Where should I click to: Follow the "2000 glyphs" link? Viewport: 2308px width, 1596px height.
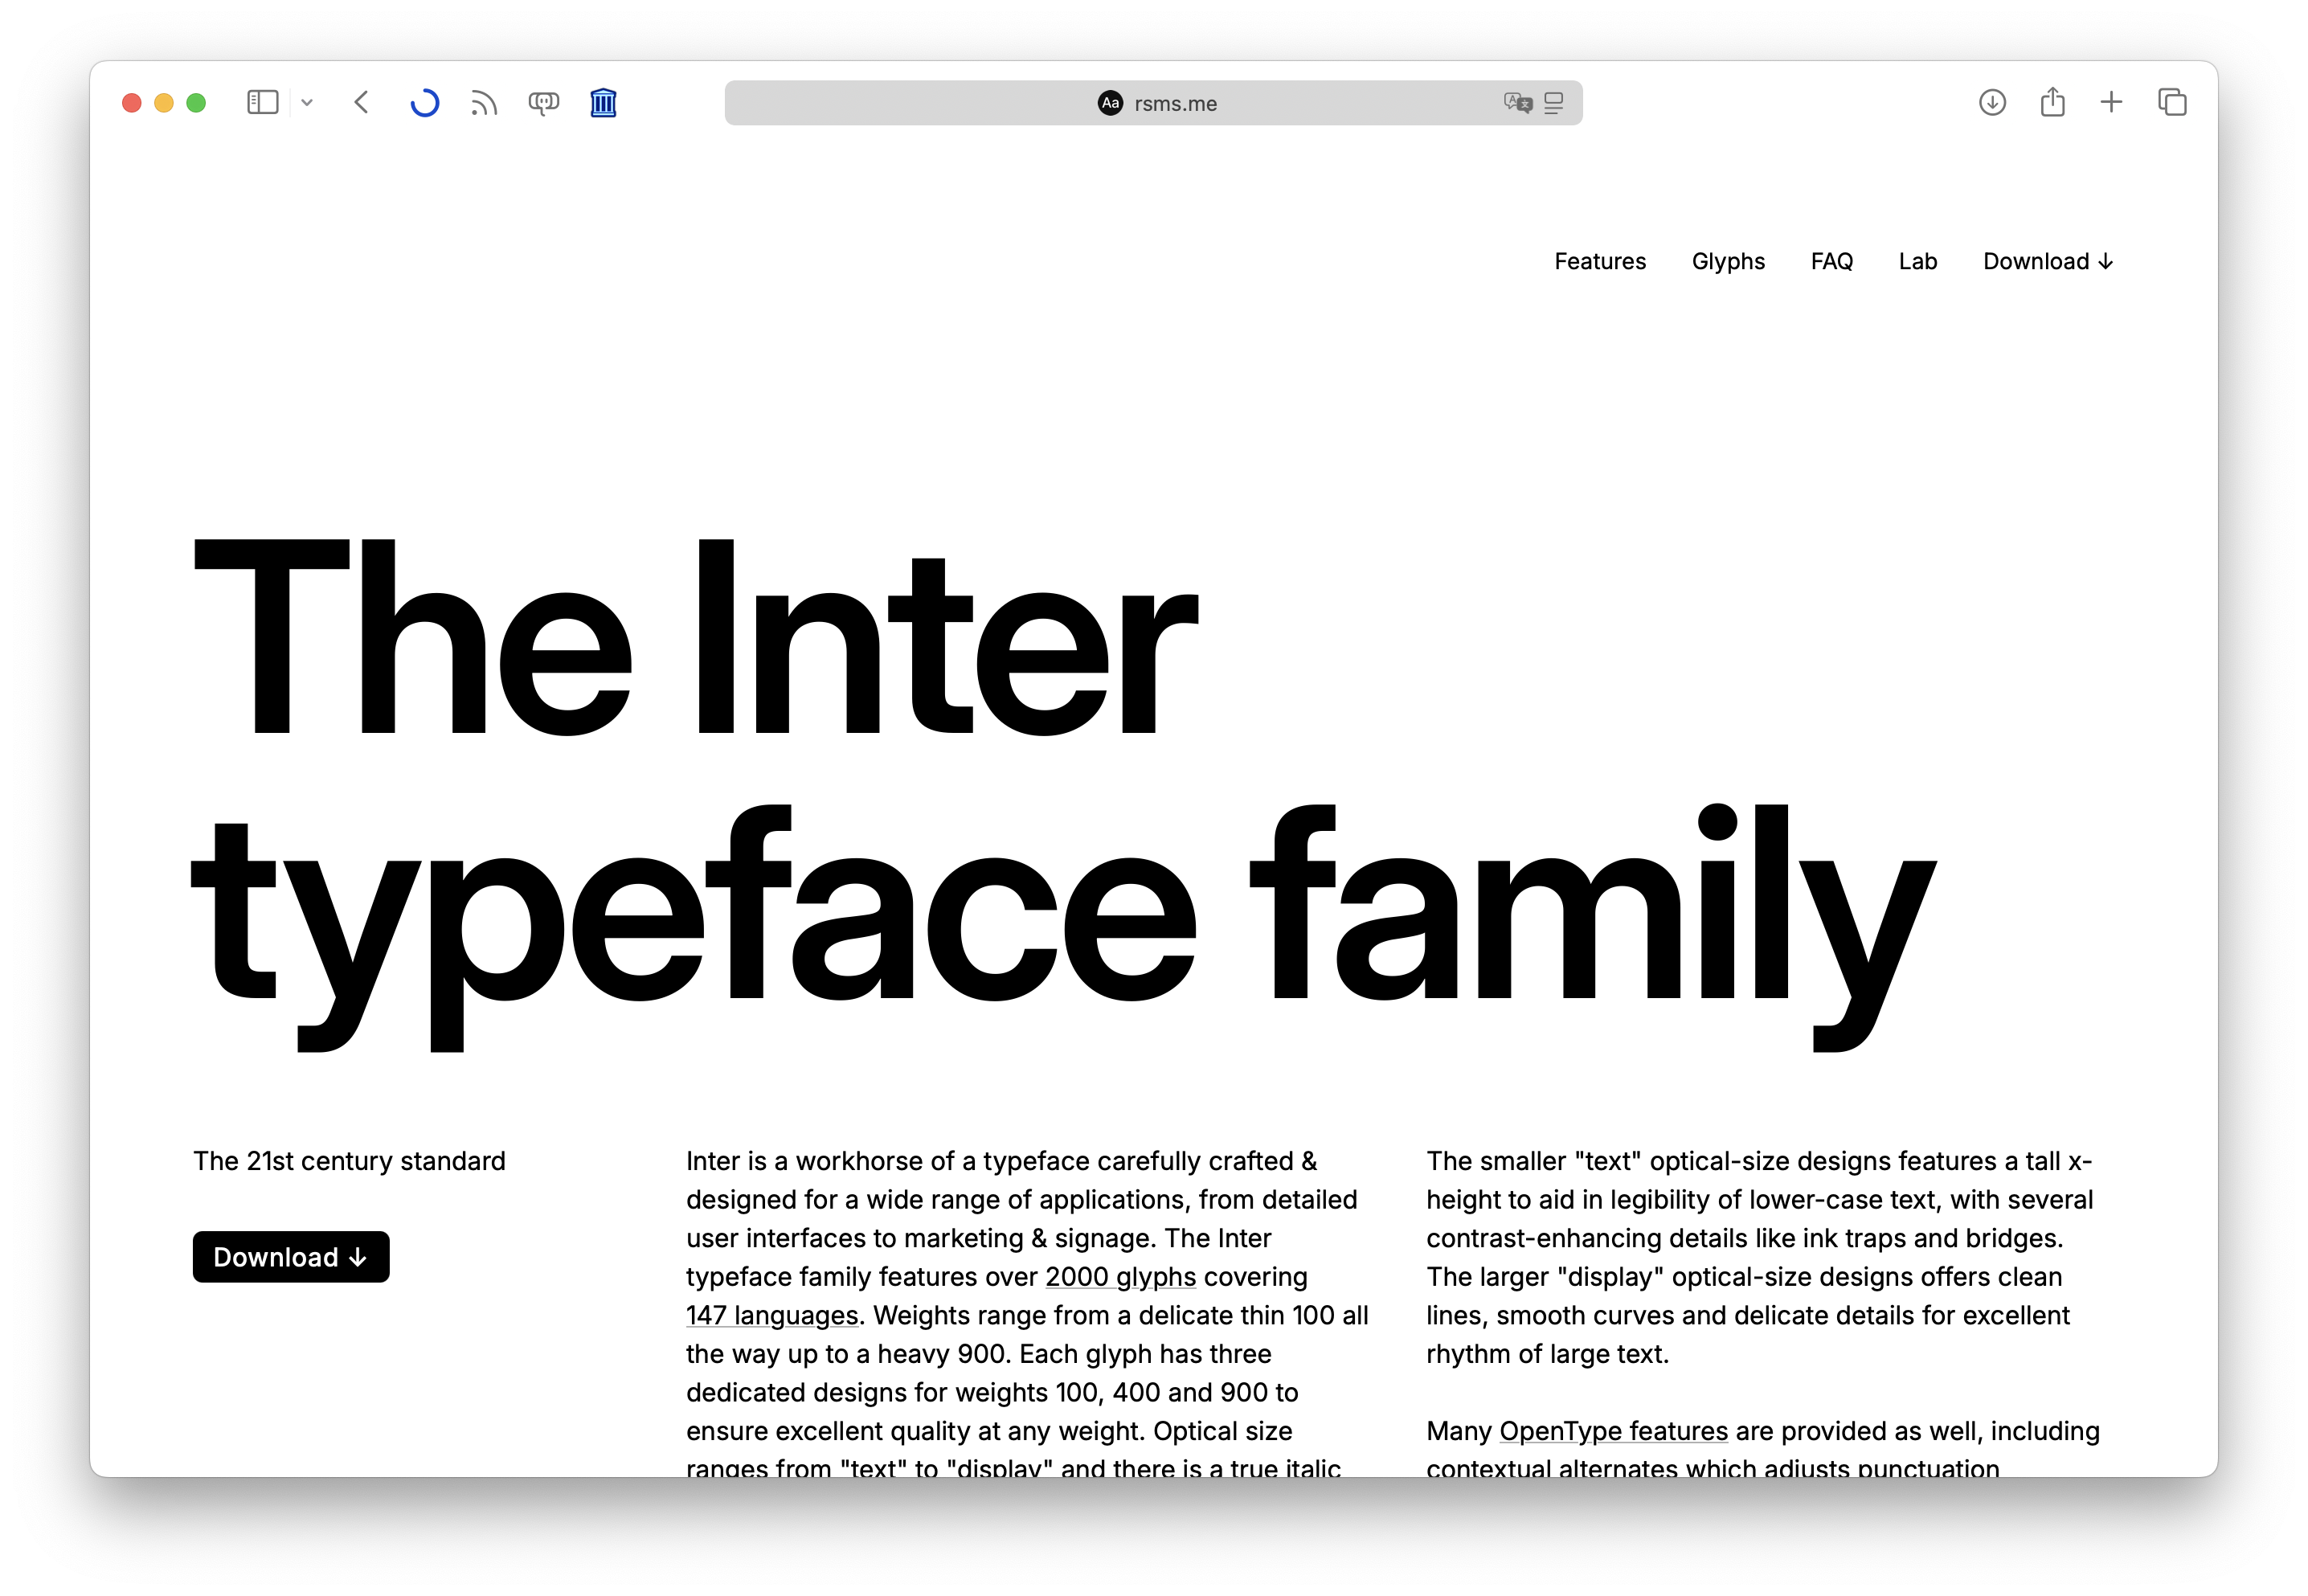1120,1277
